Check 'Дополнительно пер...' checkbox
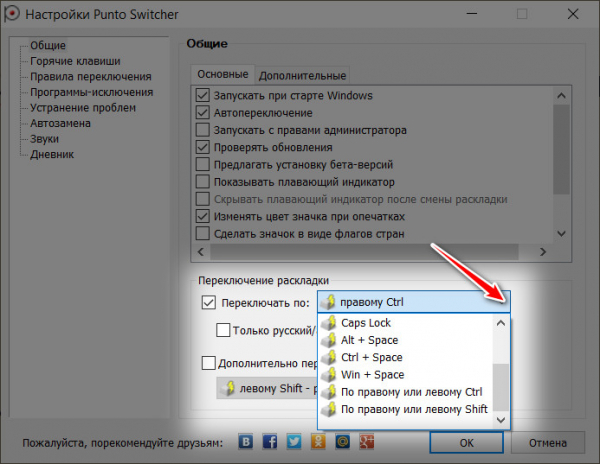This screenshot has height=464, width=600. [209, 363]
